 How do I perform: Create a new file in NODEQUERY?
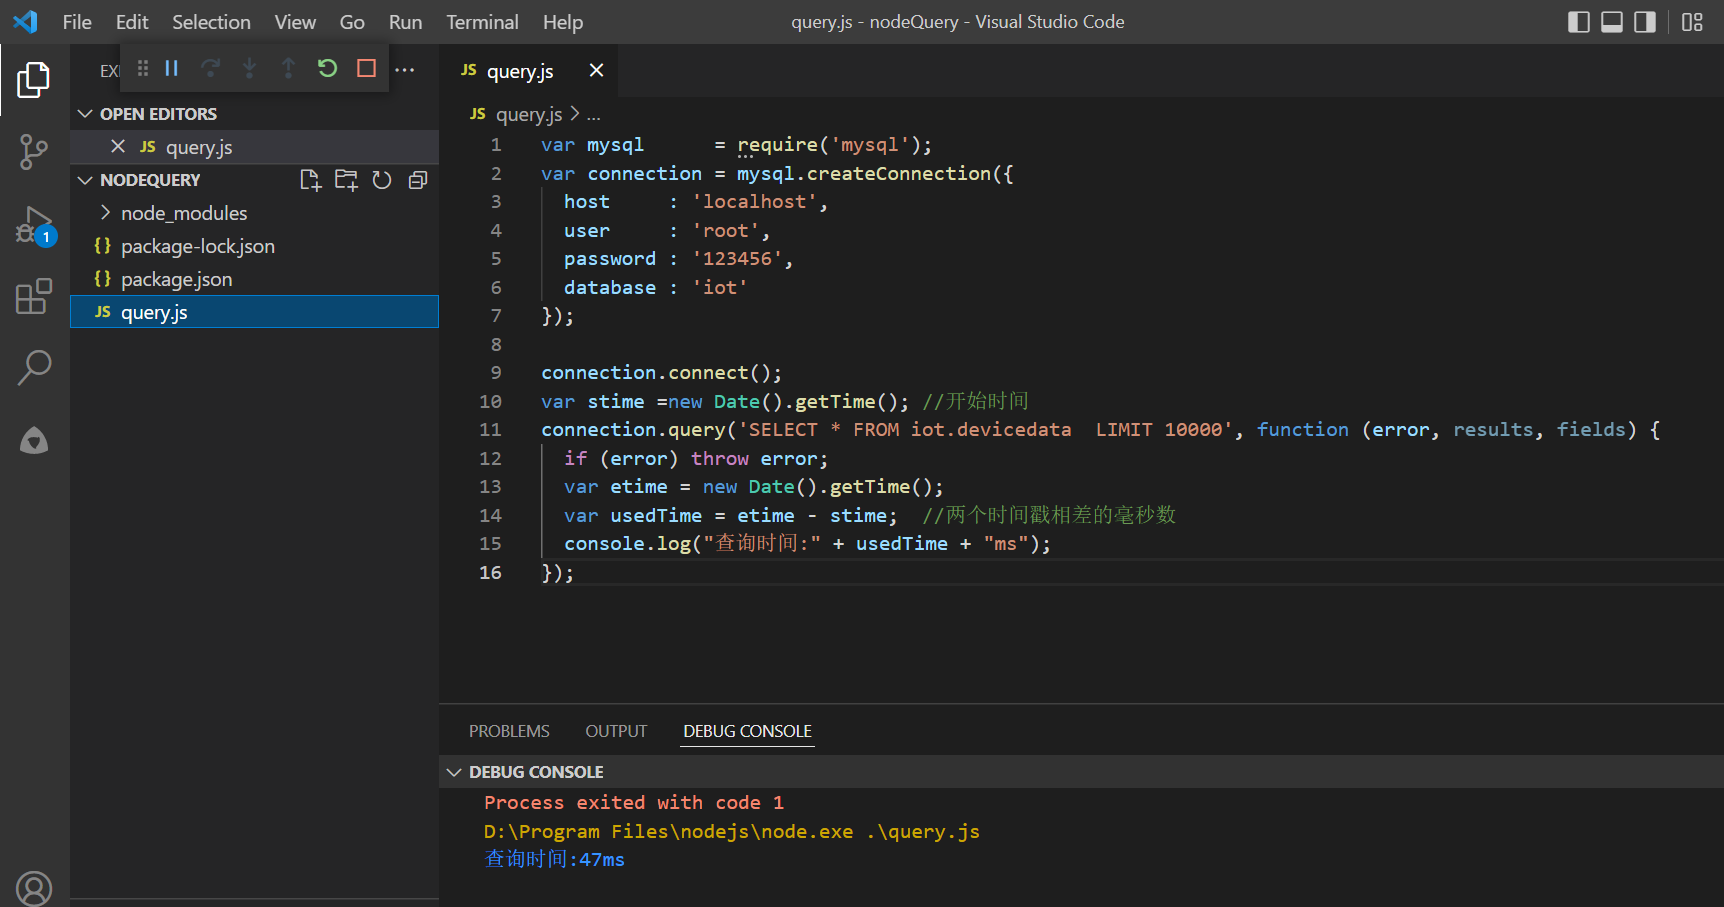pos(310,180)
